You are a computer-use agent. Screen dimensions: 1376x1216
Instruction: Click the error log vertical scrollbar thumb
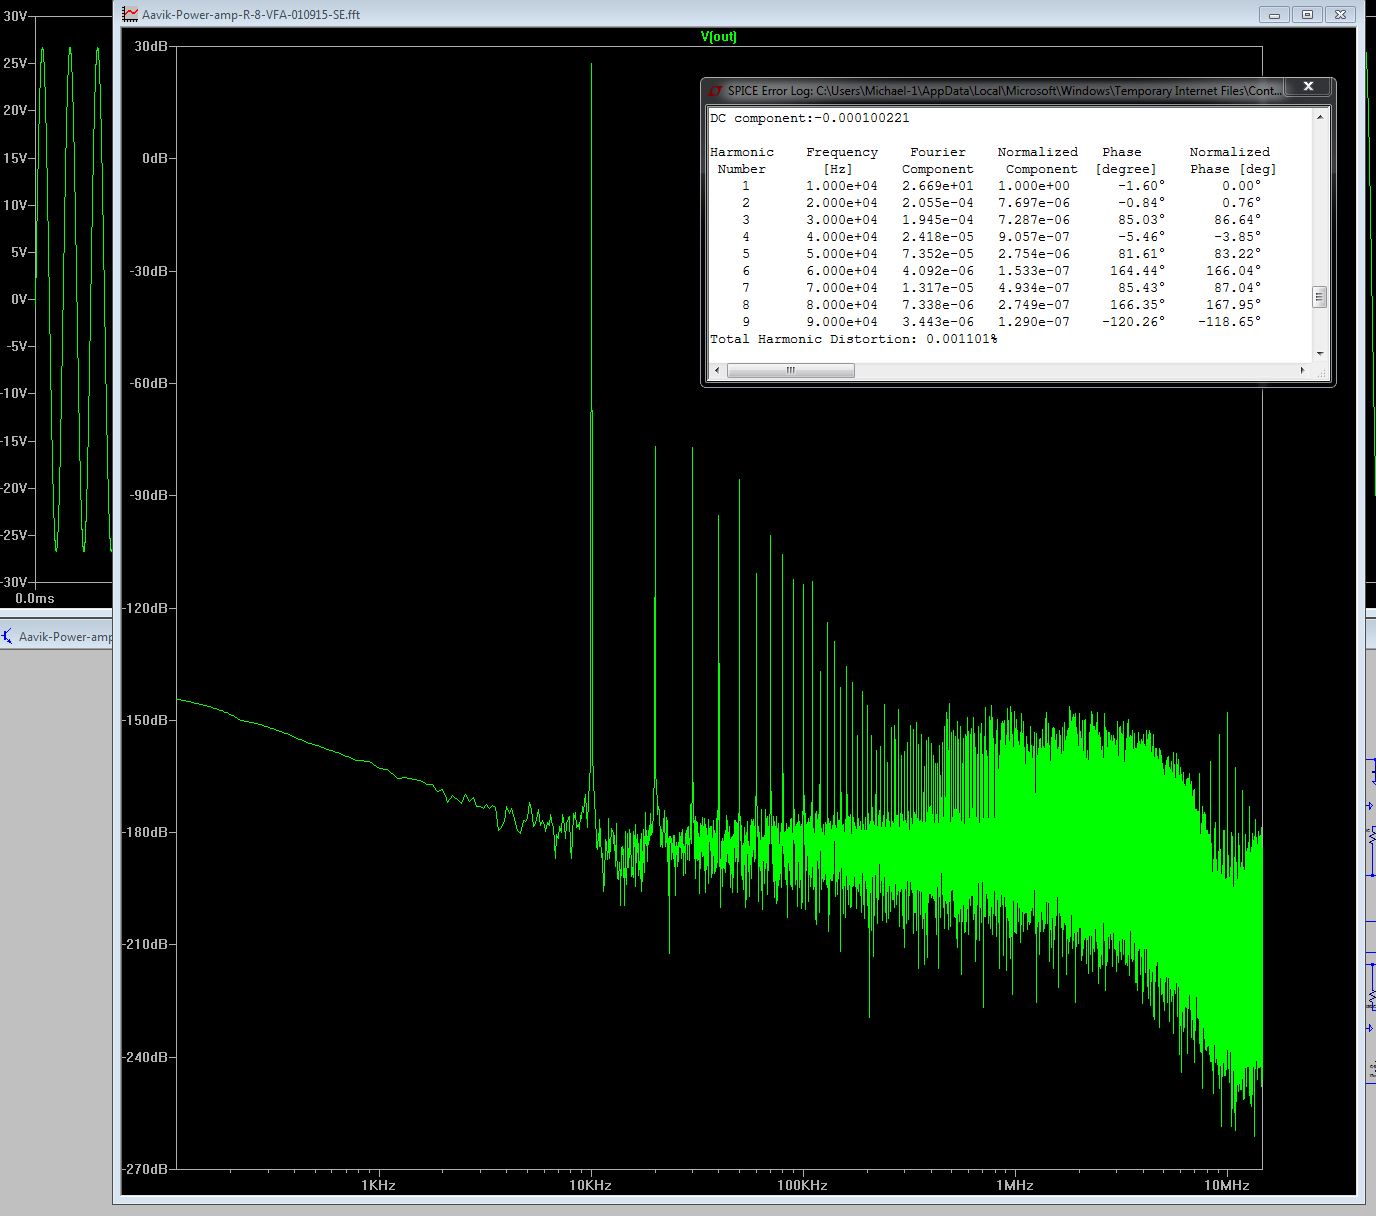click(x=1320, y=296)
